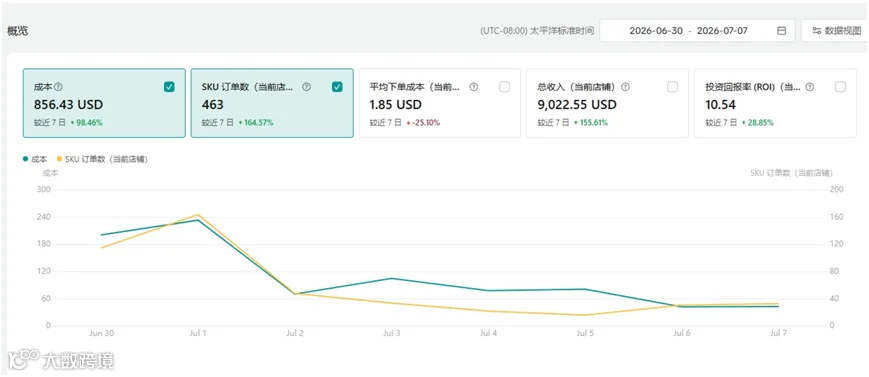Click the help icon next to 成本

coord(59,87)
